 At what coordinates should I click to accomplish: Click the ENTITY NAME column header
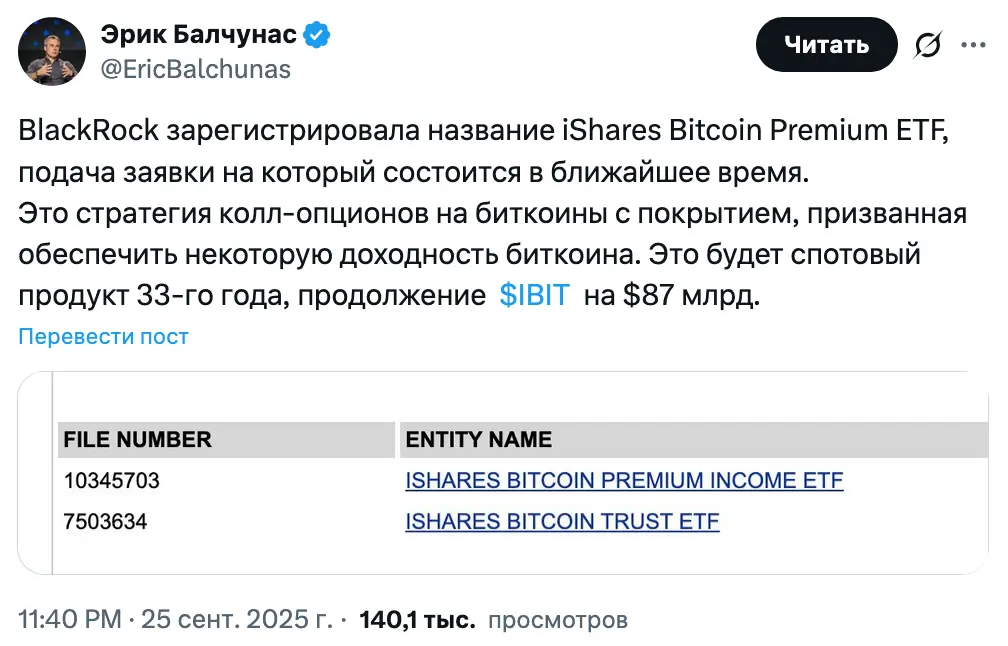click(x=478, y=440)
